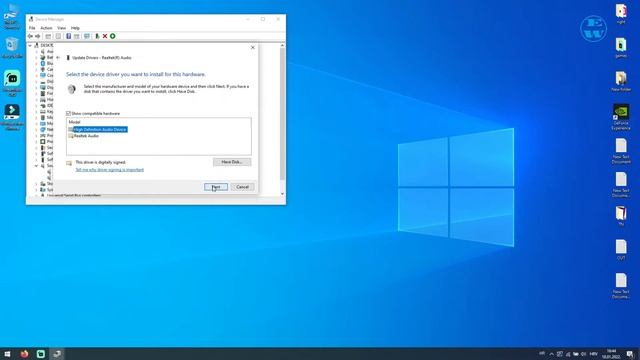Collapse the expanded Sound controllers category
The image size is (640, 360).
(36, 166)
